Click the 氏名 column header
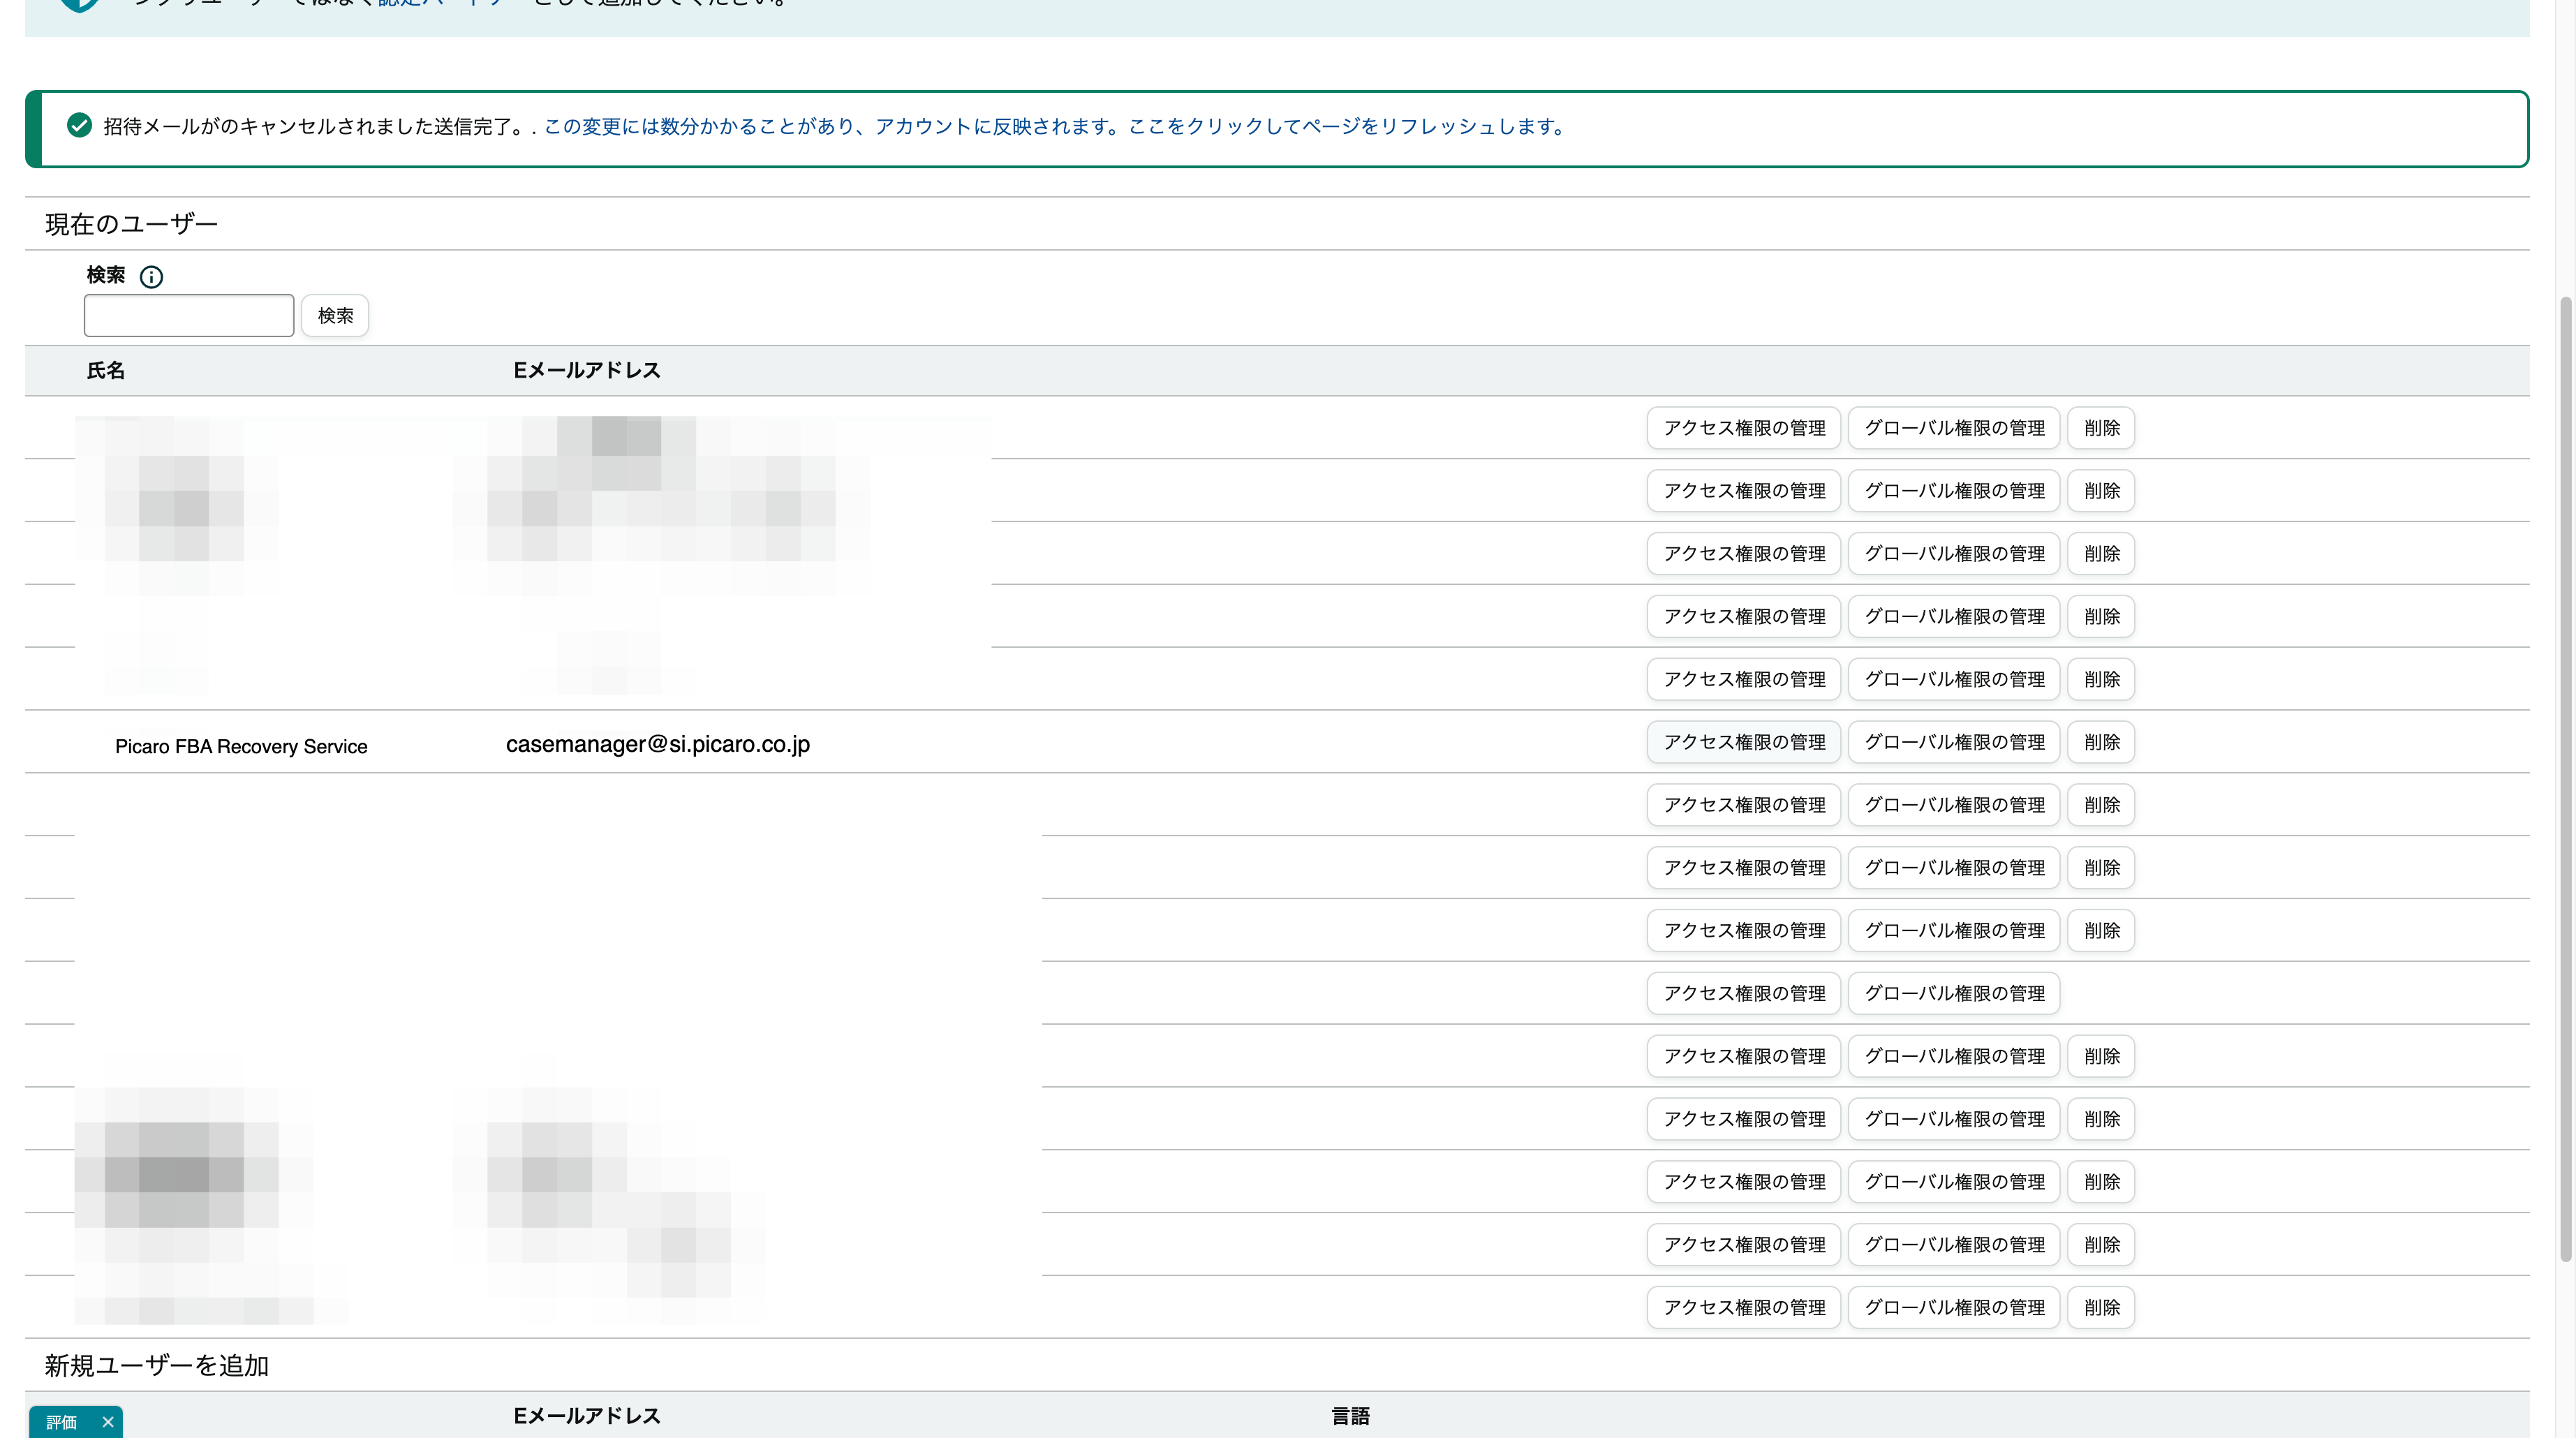The height and width of the screenshot is (1438, 2576). (106, 371)
